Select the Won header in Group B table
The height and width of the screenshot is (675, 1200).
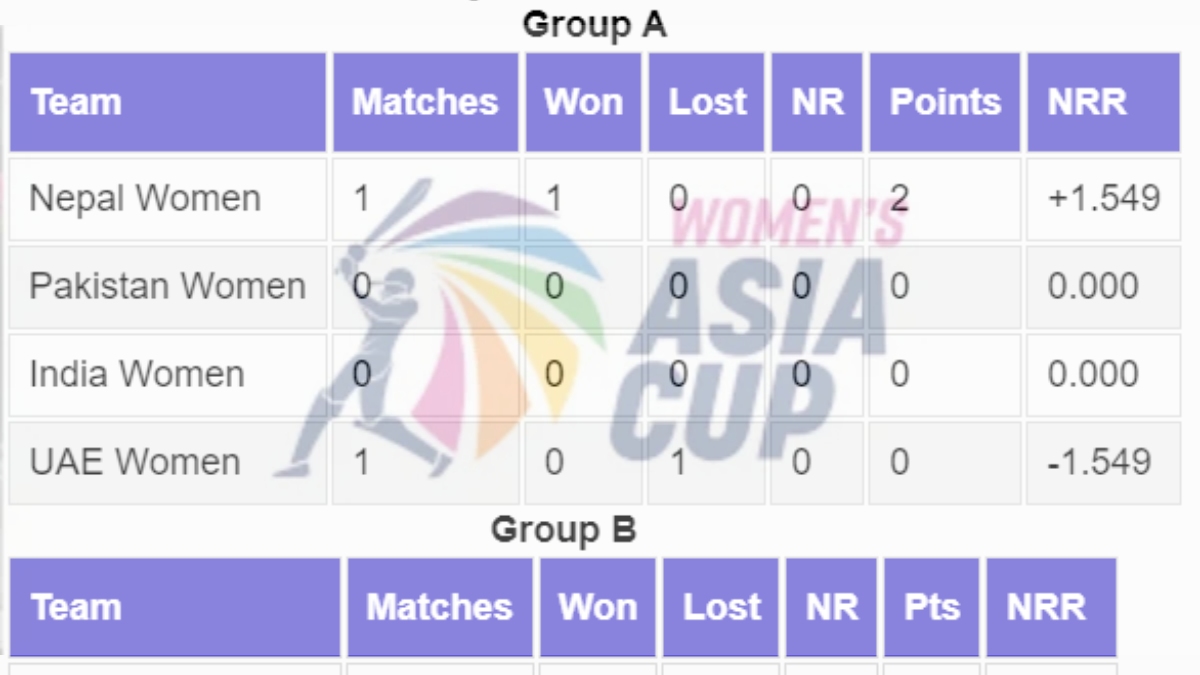pyautogui.click(x=597, y=607)
